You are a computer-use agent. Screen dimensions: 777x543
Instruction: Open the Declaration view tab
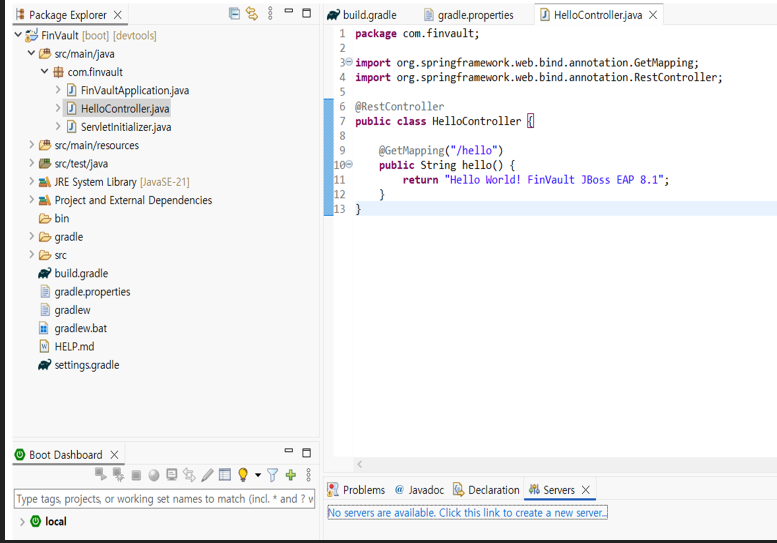pos(487,489)
